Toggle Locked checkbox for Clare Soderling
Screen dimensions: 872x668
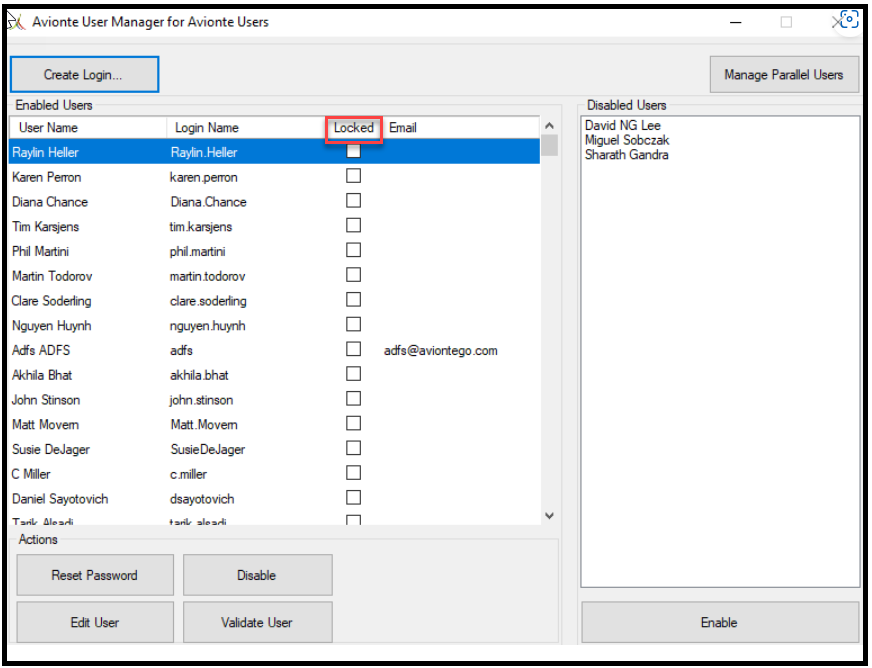[x=354, y=299]
